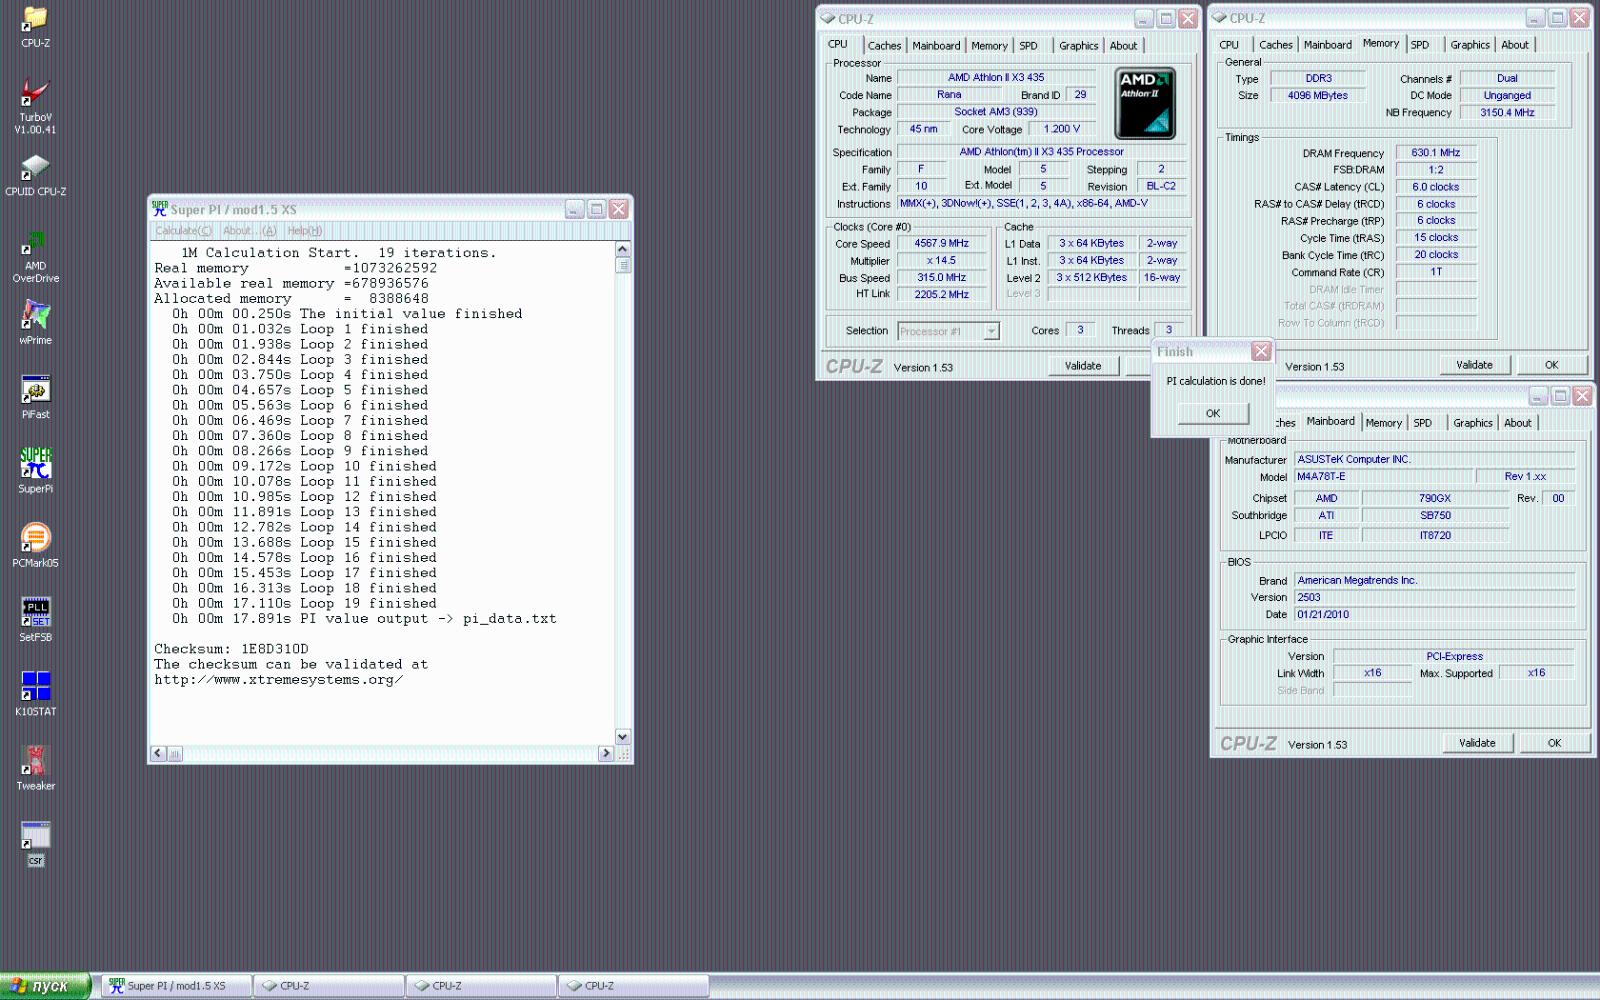Open CPUID CPU-Z desktop shortcut
Viewport: 1600px width, 1000px height.
tap(35, 175)
